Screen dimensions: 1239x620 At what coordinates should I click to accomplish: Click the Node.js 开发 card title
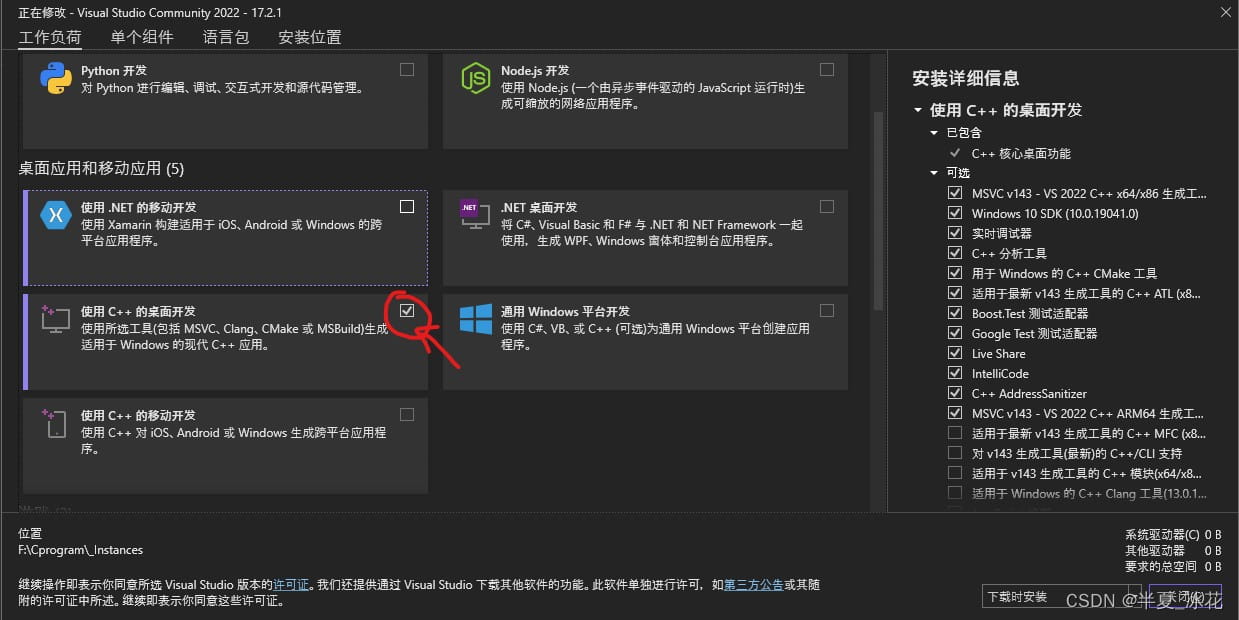535,71
